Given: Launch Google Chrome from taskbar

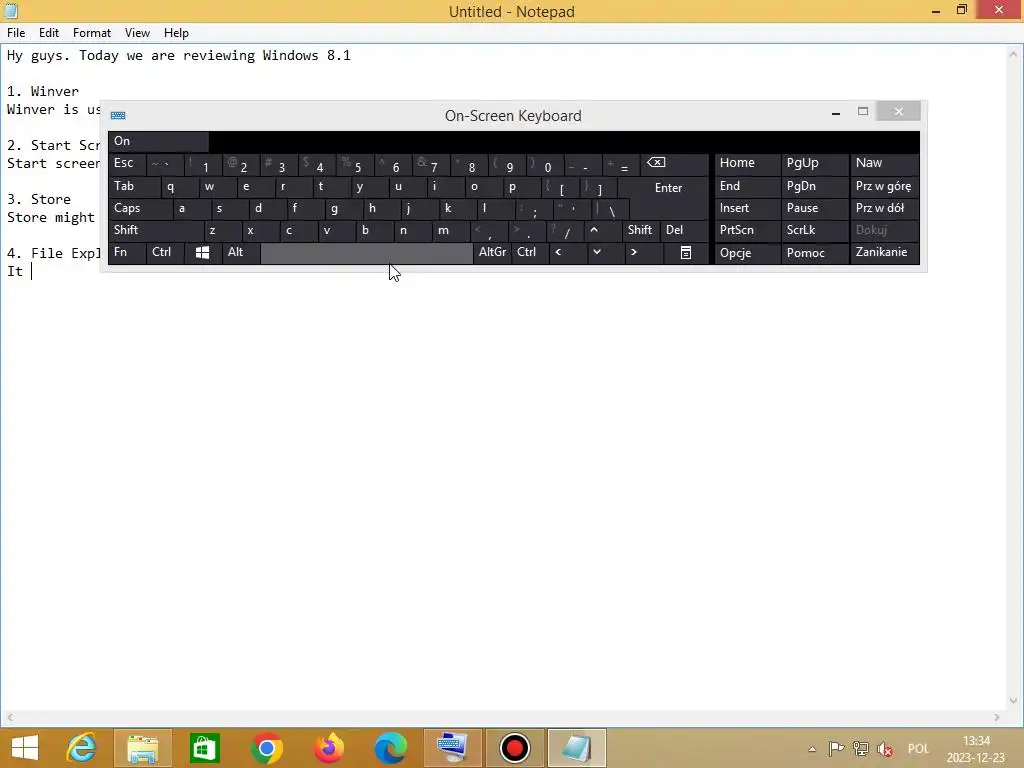Looking at the screenshot, I should 266,748.
